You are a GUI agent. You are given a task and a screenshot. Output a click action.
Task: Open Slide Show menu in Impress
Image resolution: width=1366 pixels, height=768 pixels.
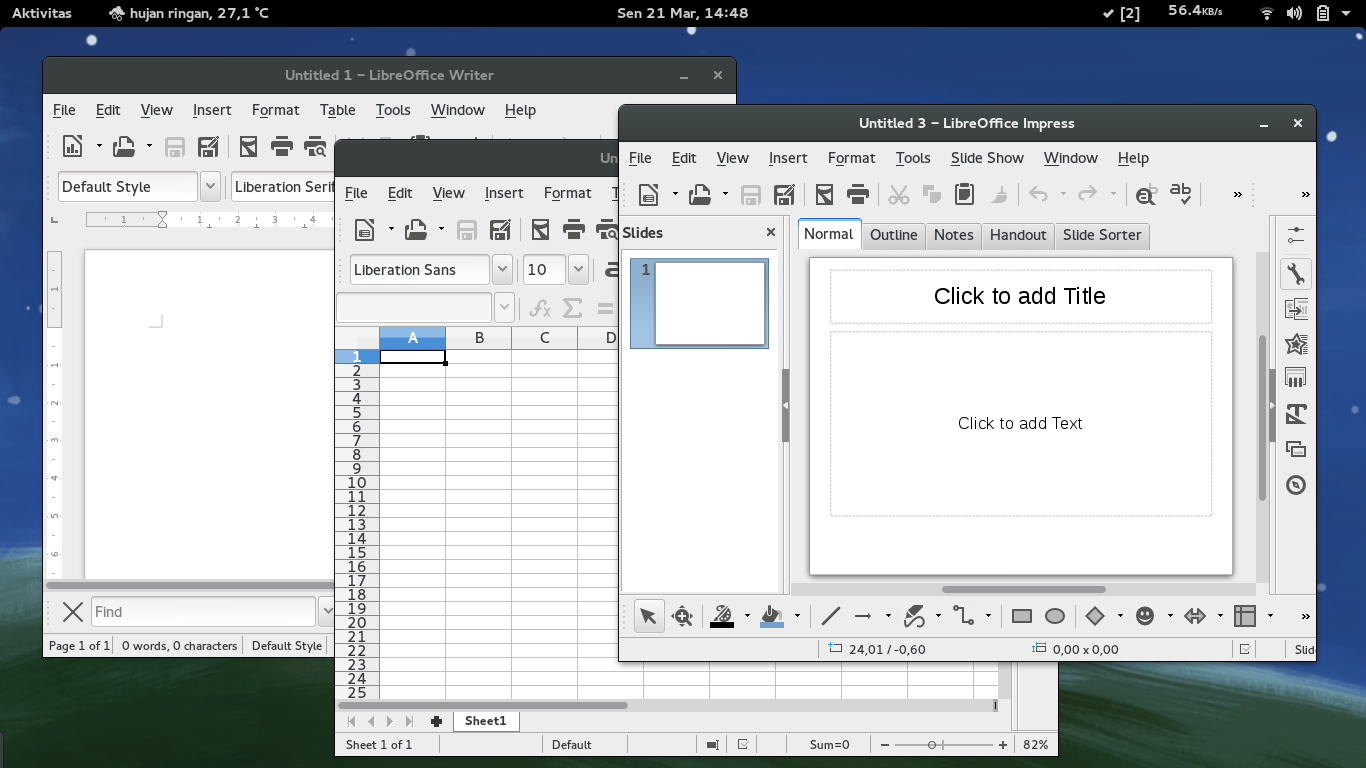(987, 158)
